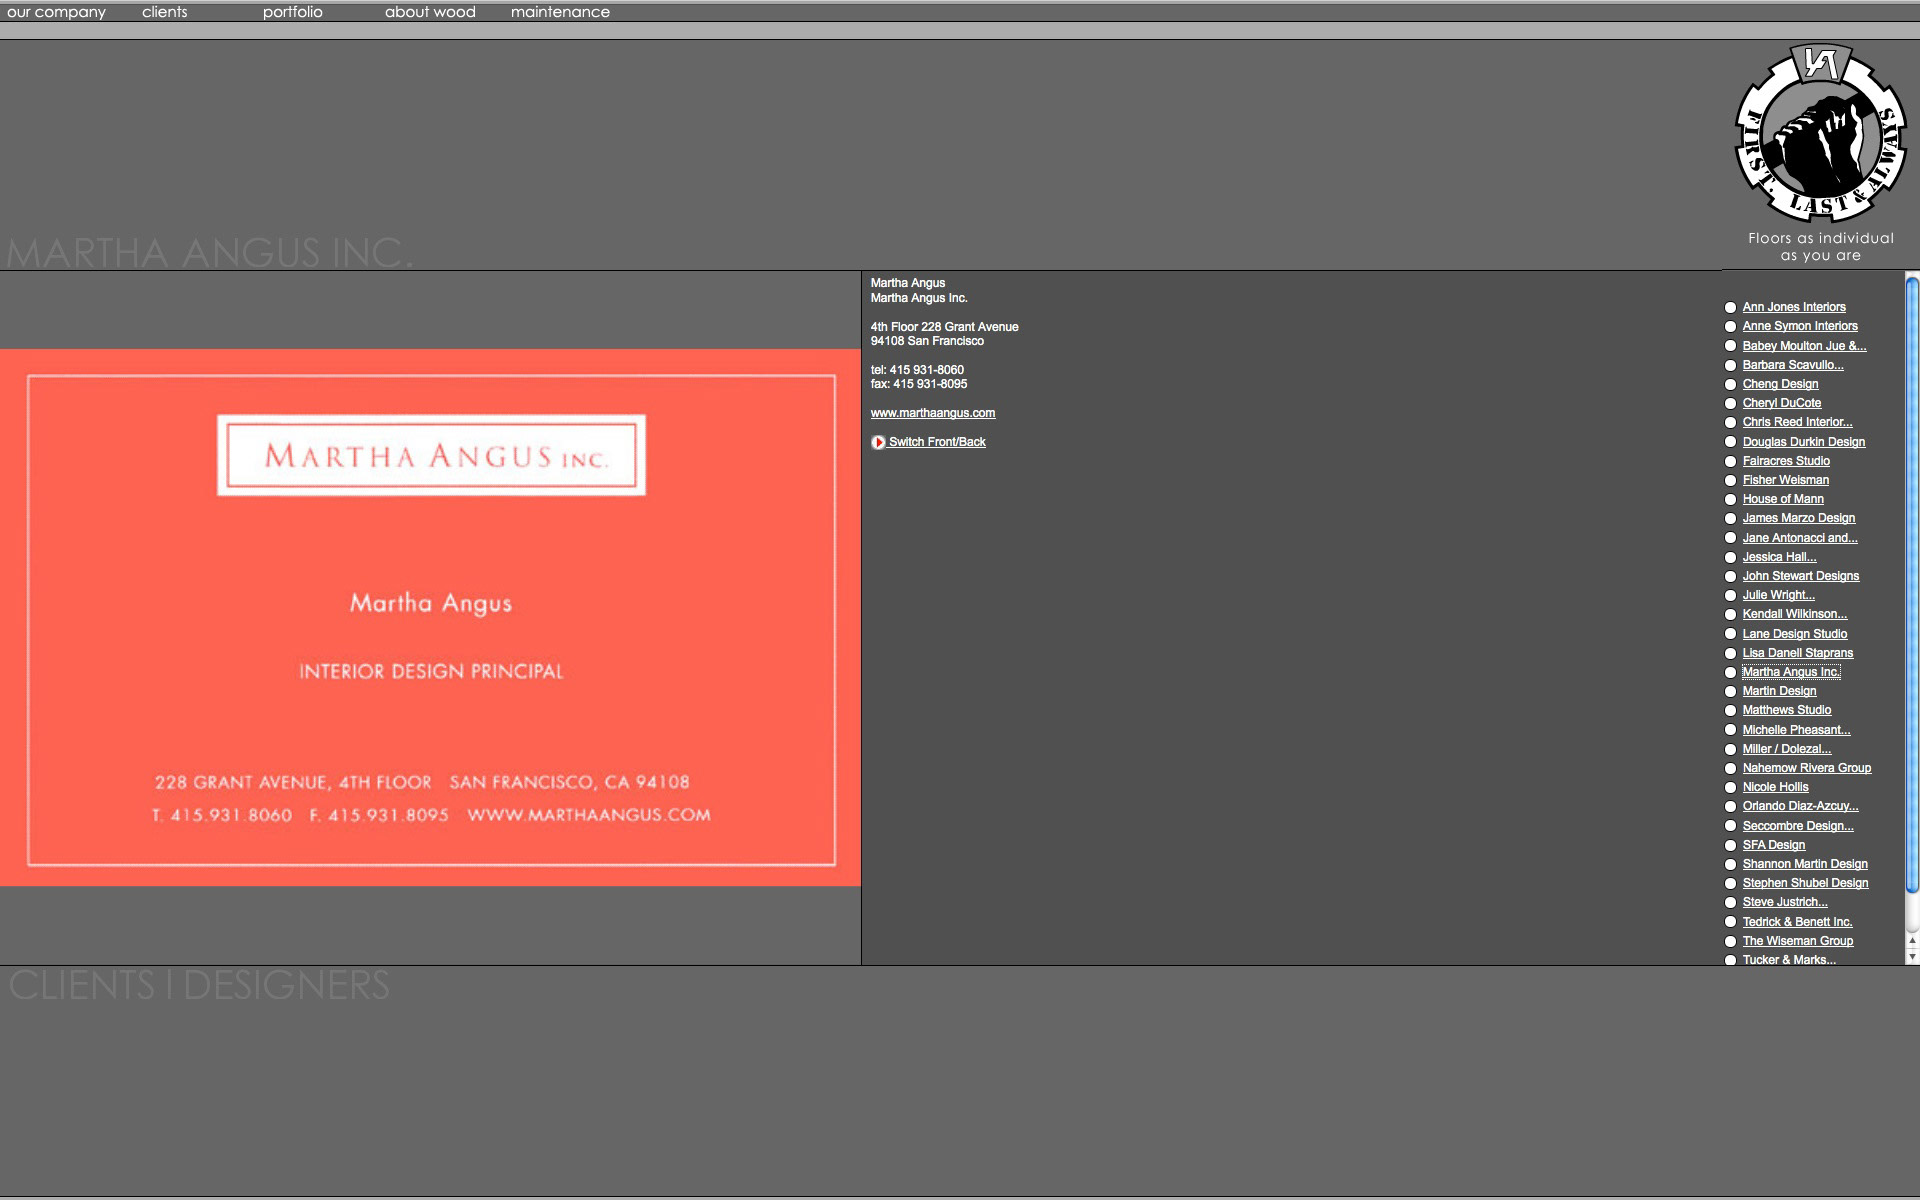Open the Lisa Danell Staprans link
Image resolution: width=1920 pixels, height=1200 pixels.
[x=1798, y=653]
